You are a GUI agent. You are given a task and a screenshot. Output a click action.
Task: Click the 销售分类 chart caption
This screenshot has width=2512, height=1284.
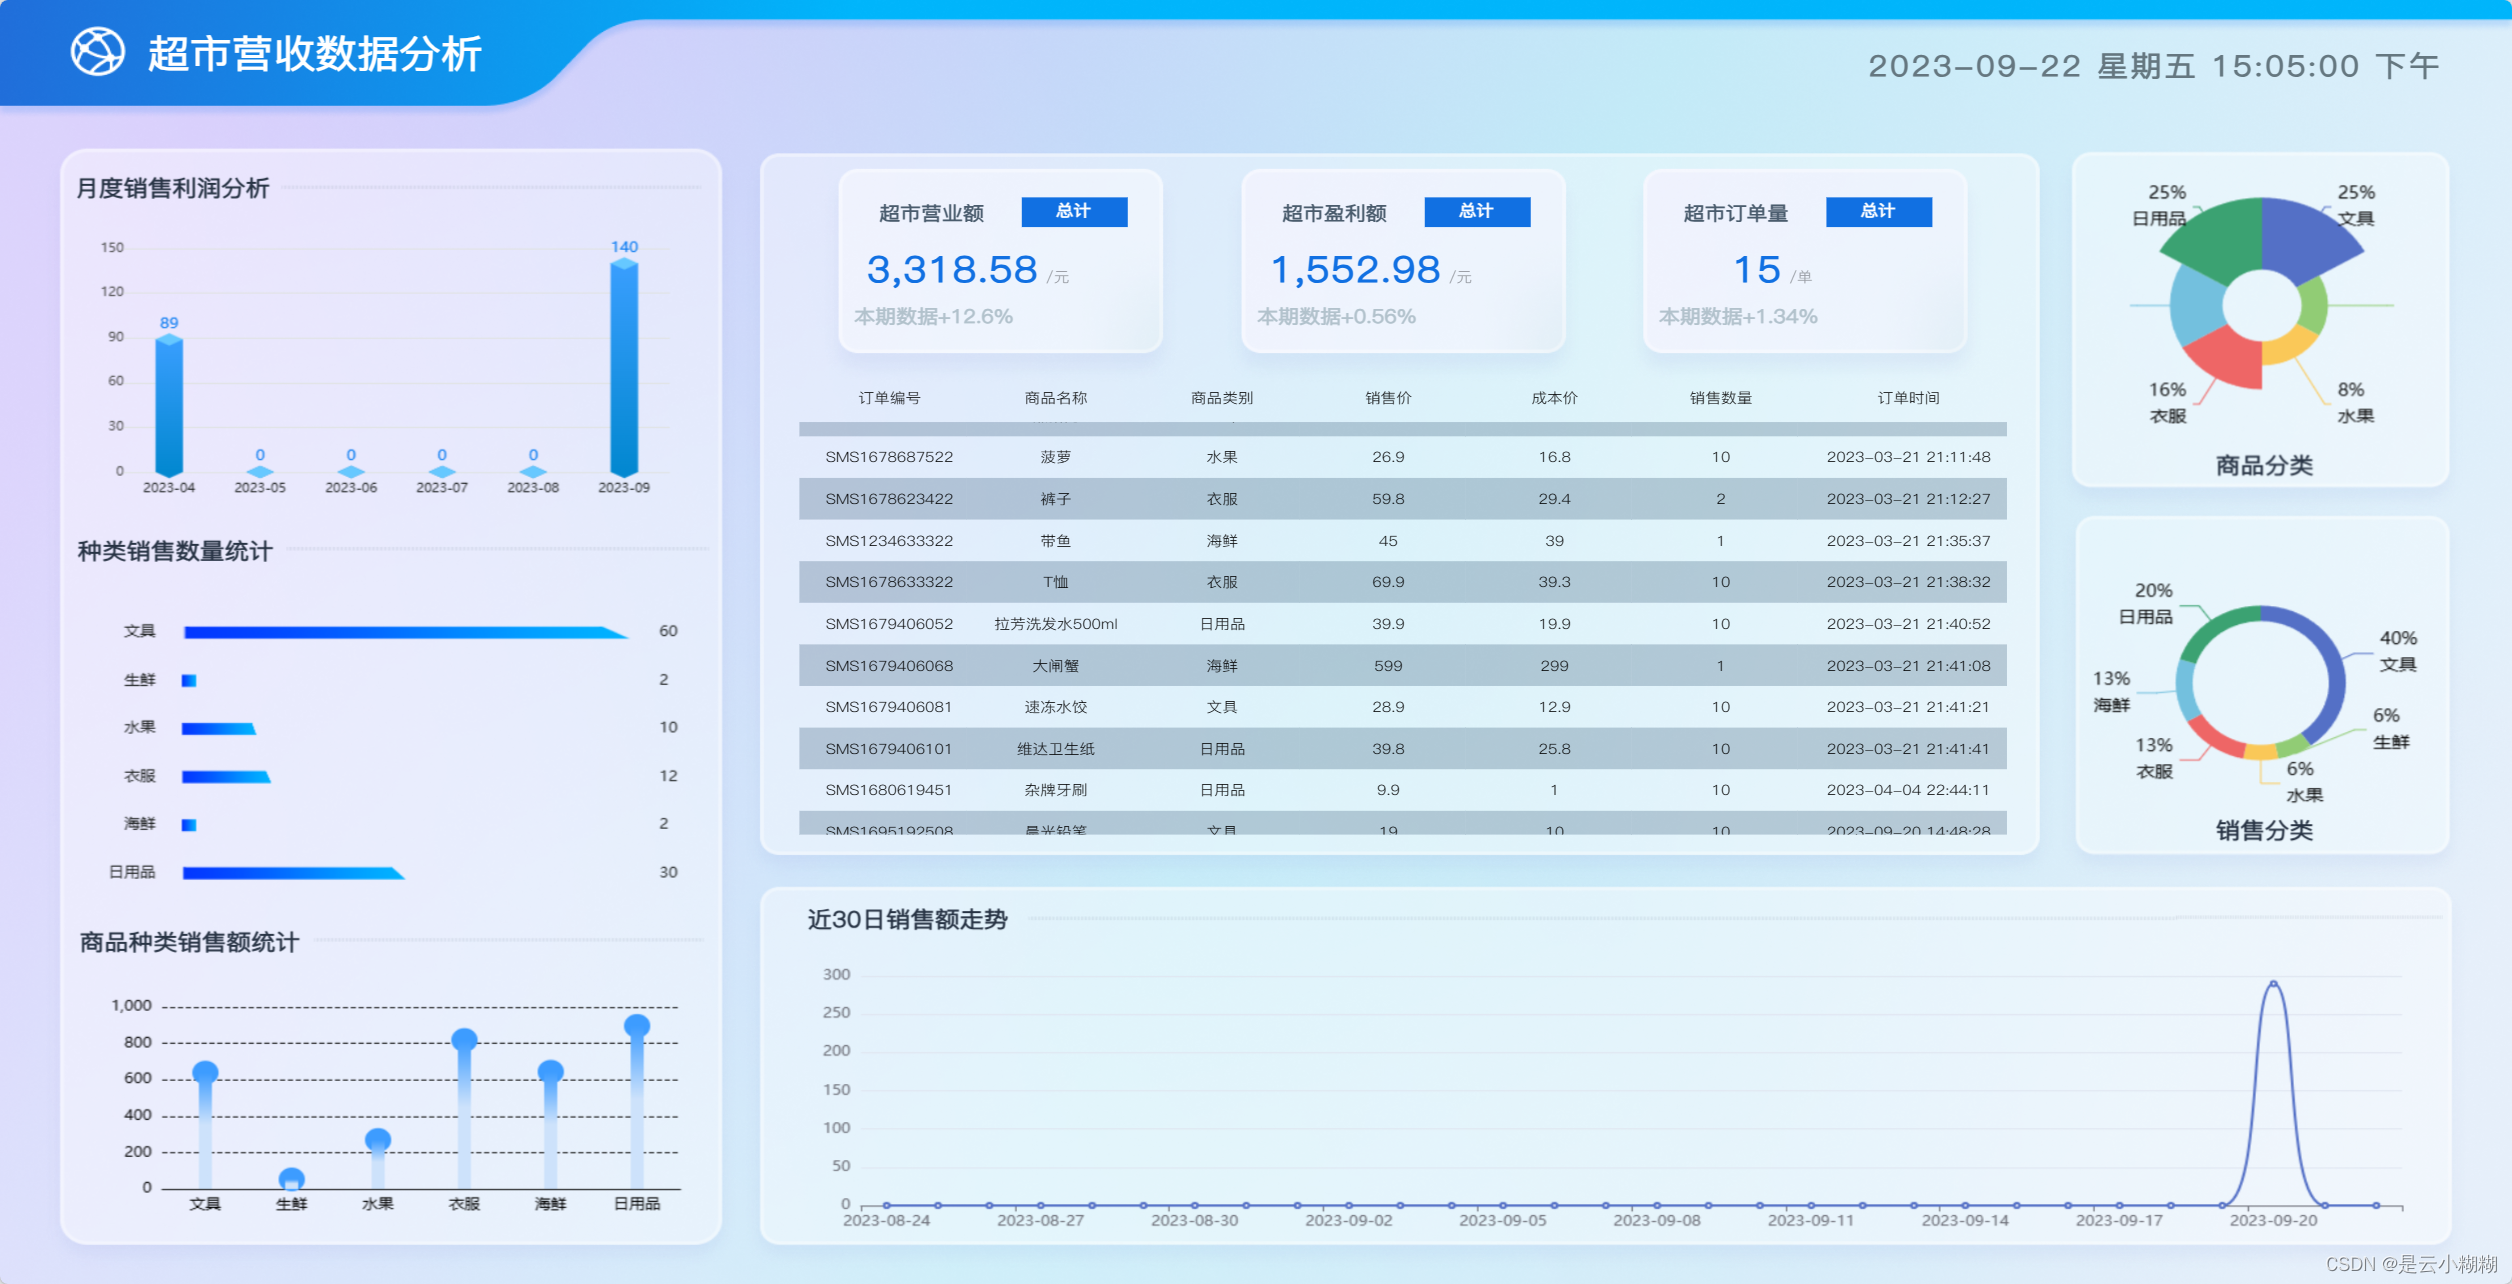(2264, 830)
